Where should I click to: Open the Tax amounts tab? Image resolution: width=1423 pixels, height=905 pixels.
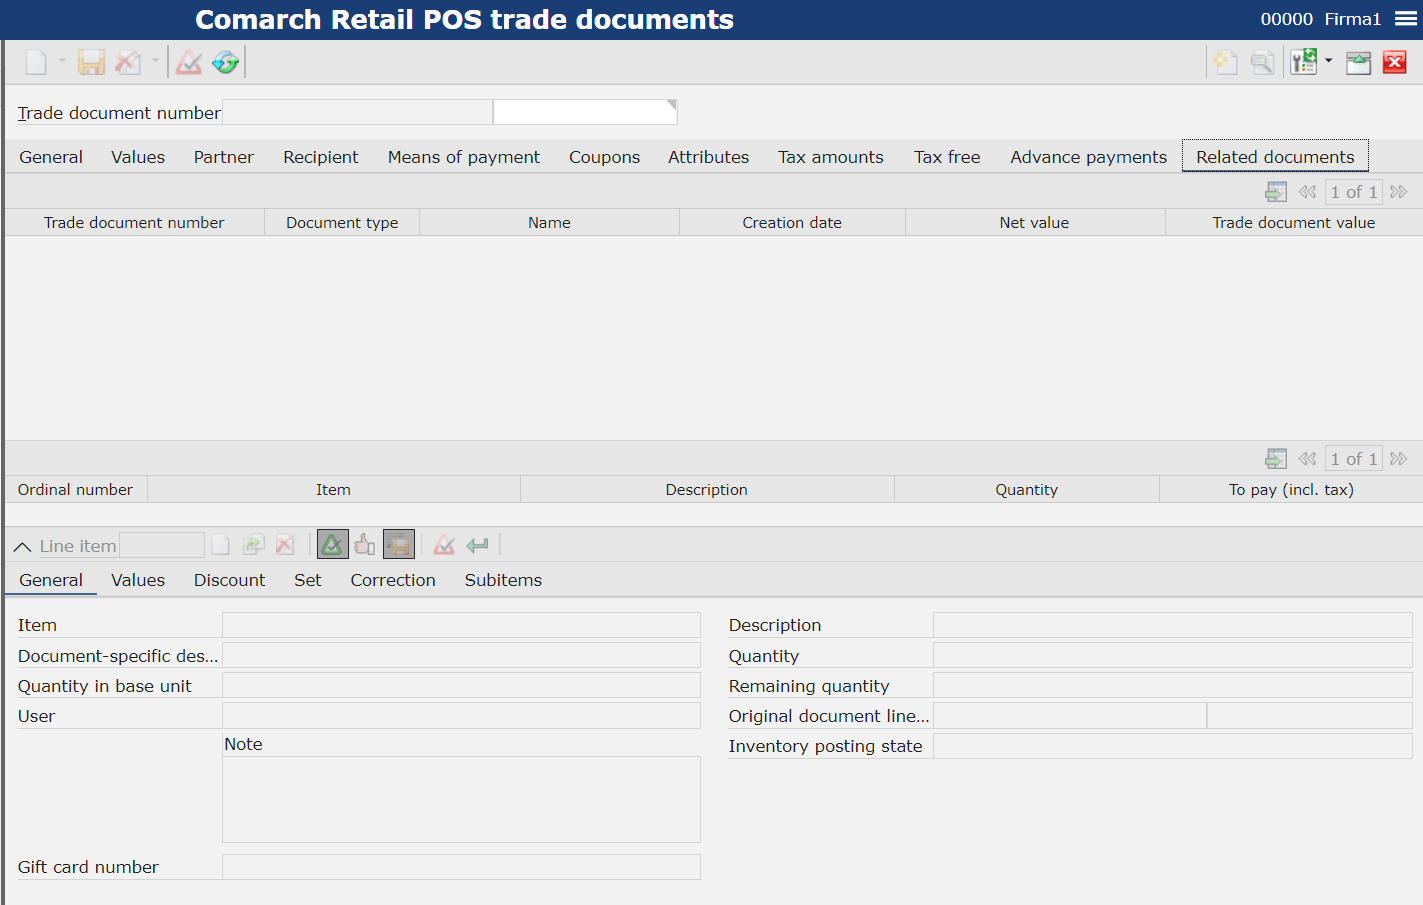[x=831, y=157]
